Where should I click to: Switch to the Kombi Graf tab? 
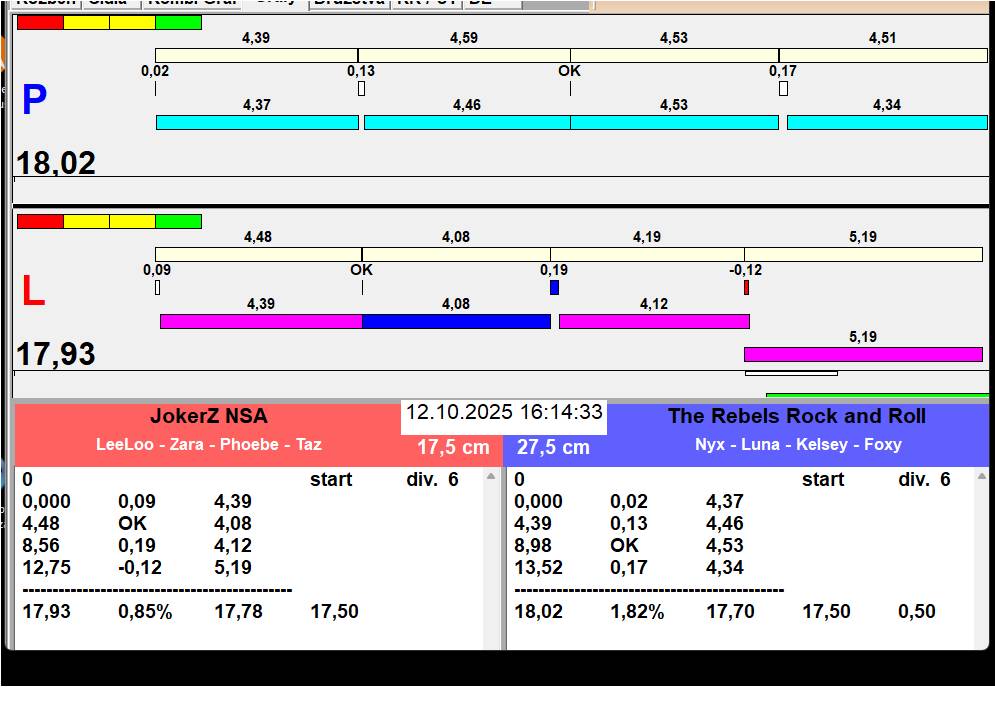[191, 3]
